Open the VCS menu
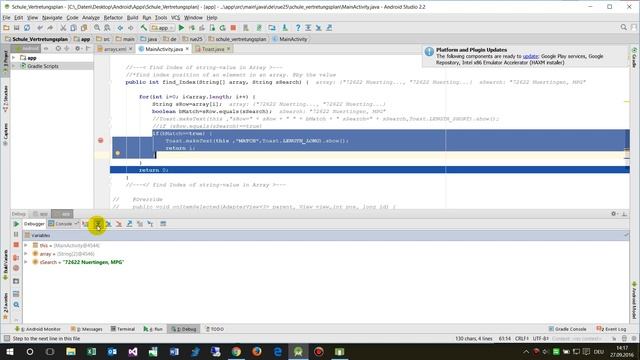640x360 pixels. (x=176, y=18)
